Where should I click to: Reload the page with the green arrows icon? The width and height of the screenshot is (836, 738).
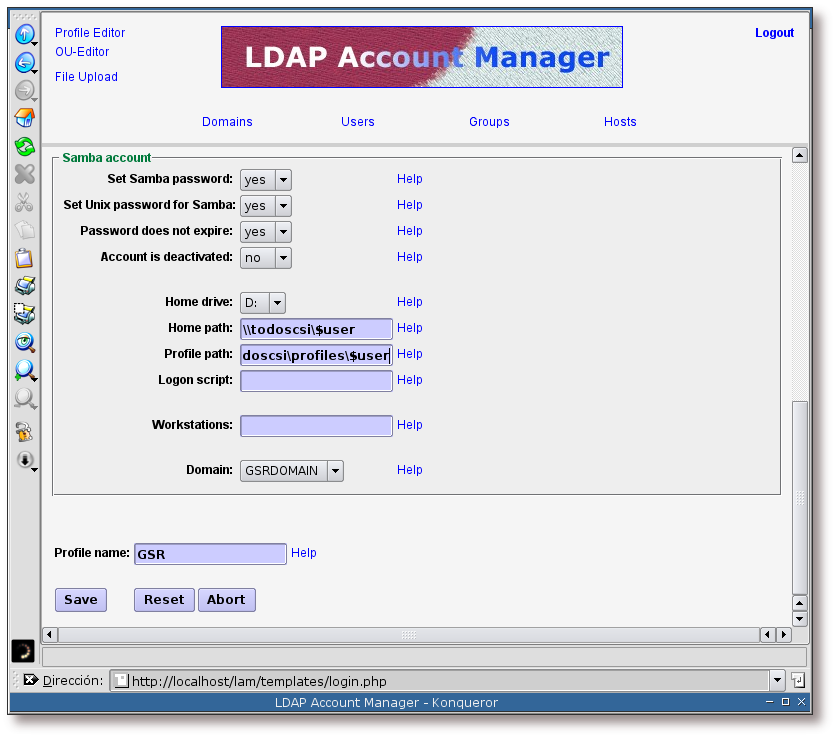pyautogui.click(x=24, y=147)
